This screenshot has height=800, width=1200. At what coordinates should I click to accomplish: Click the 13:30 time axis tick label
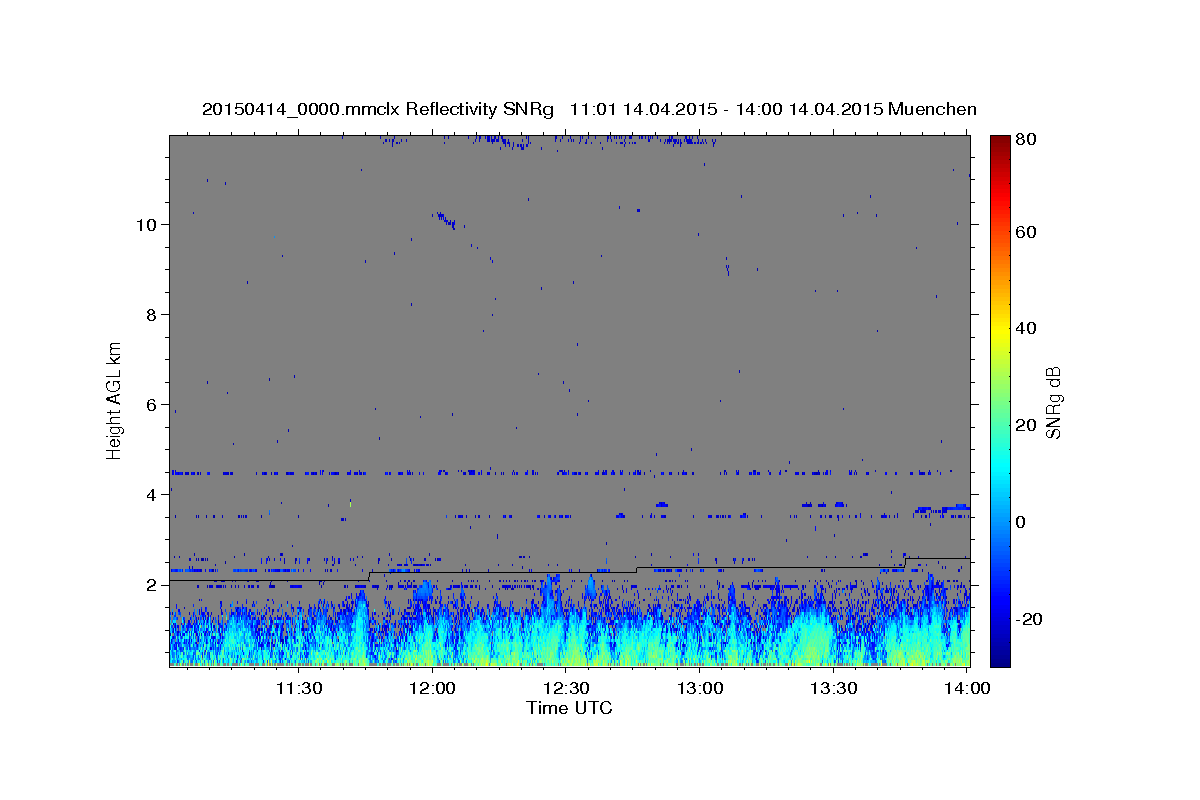(834, 688)
